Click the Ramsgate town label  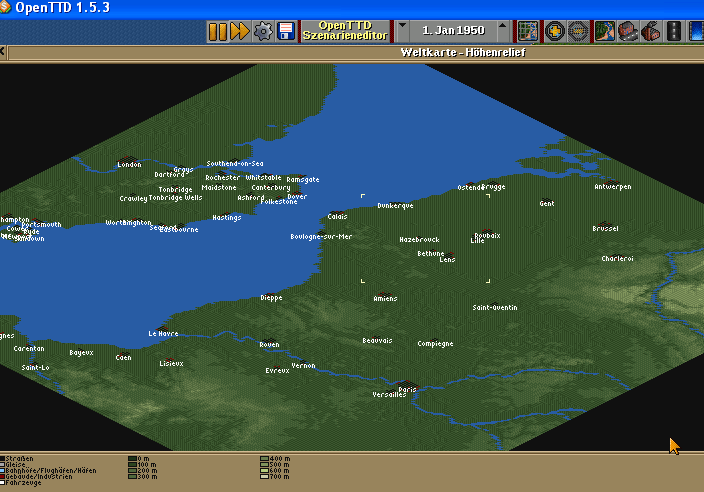tap(303, 180)
